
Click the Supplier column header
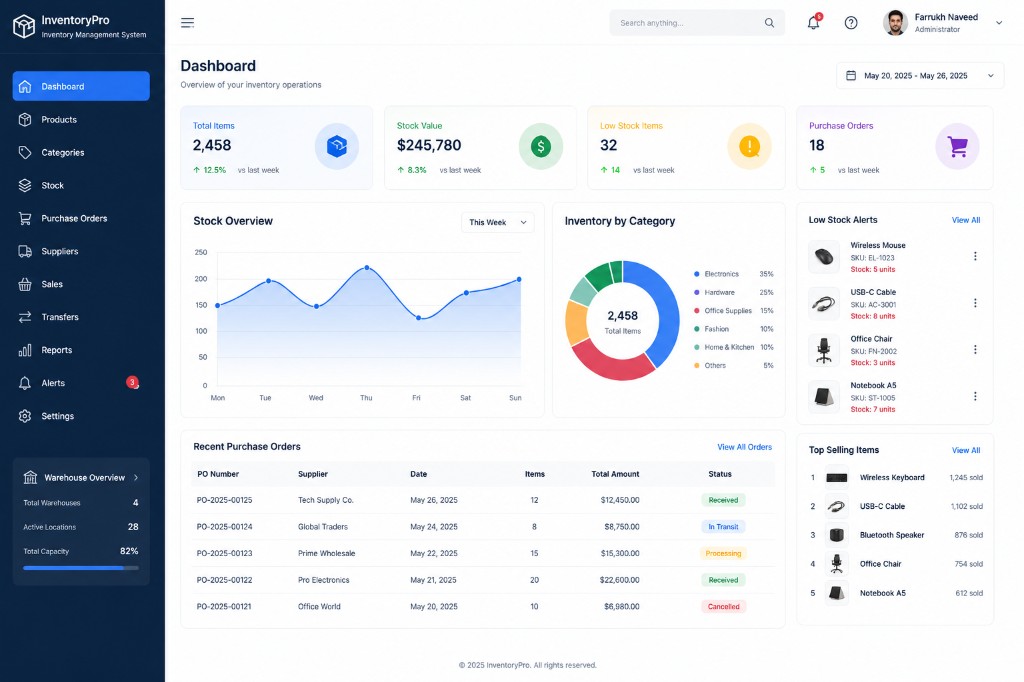click(x=313, y=474)
